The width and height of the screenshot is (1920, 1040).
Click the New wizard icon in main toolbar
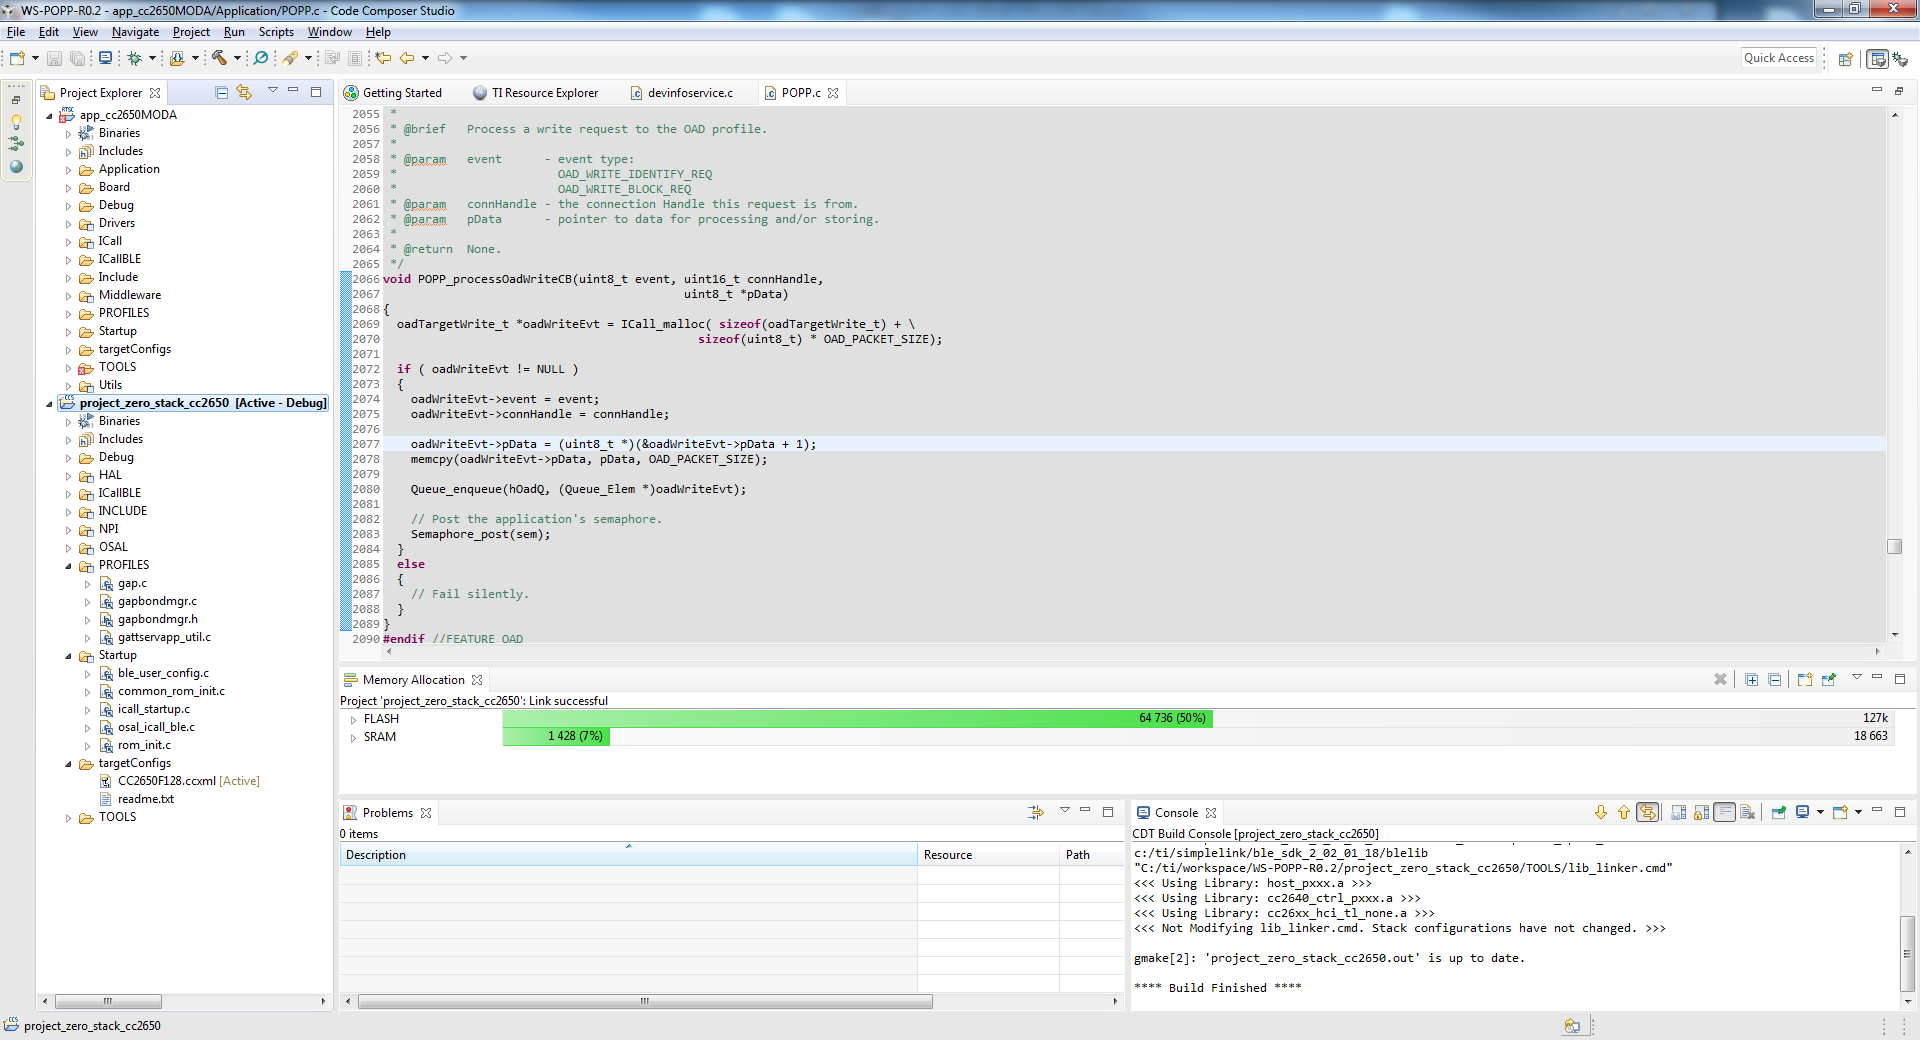pyautogui.click(x=17, y=58)
